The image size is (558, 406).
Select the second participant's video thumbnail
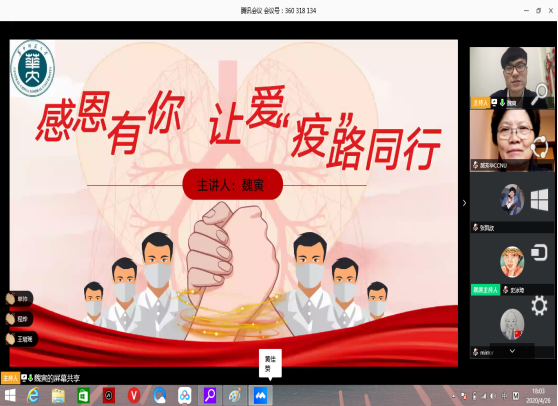tap(512, 141)
